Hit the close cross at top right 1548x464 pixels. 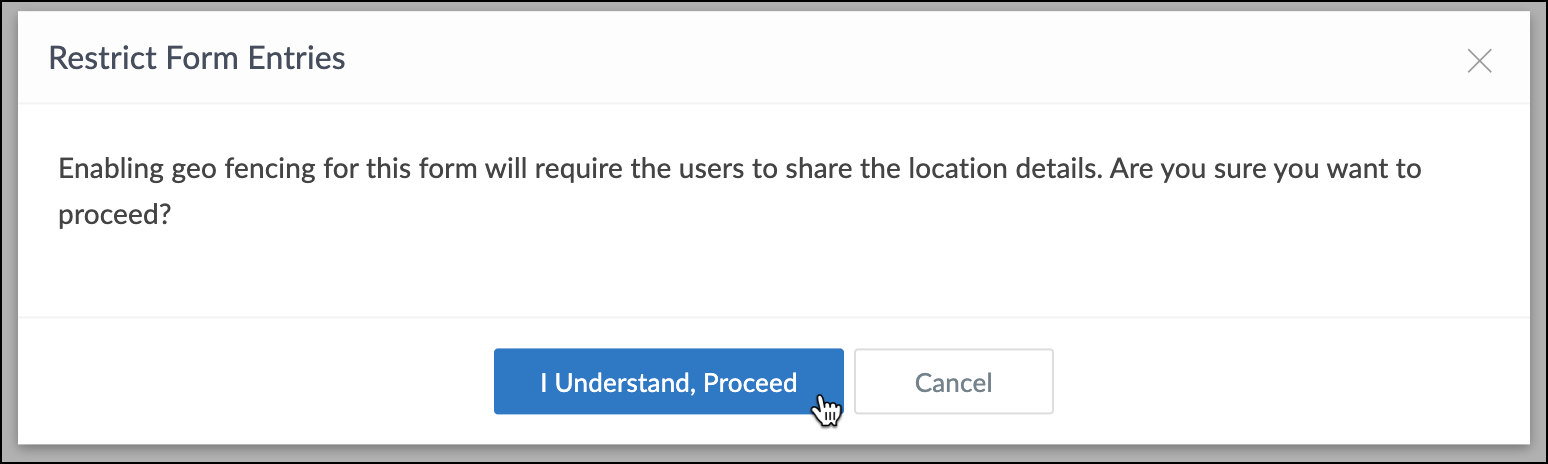pyautogui.click(x=1479, y=61)
